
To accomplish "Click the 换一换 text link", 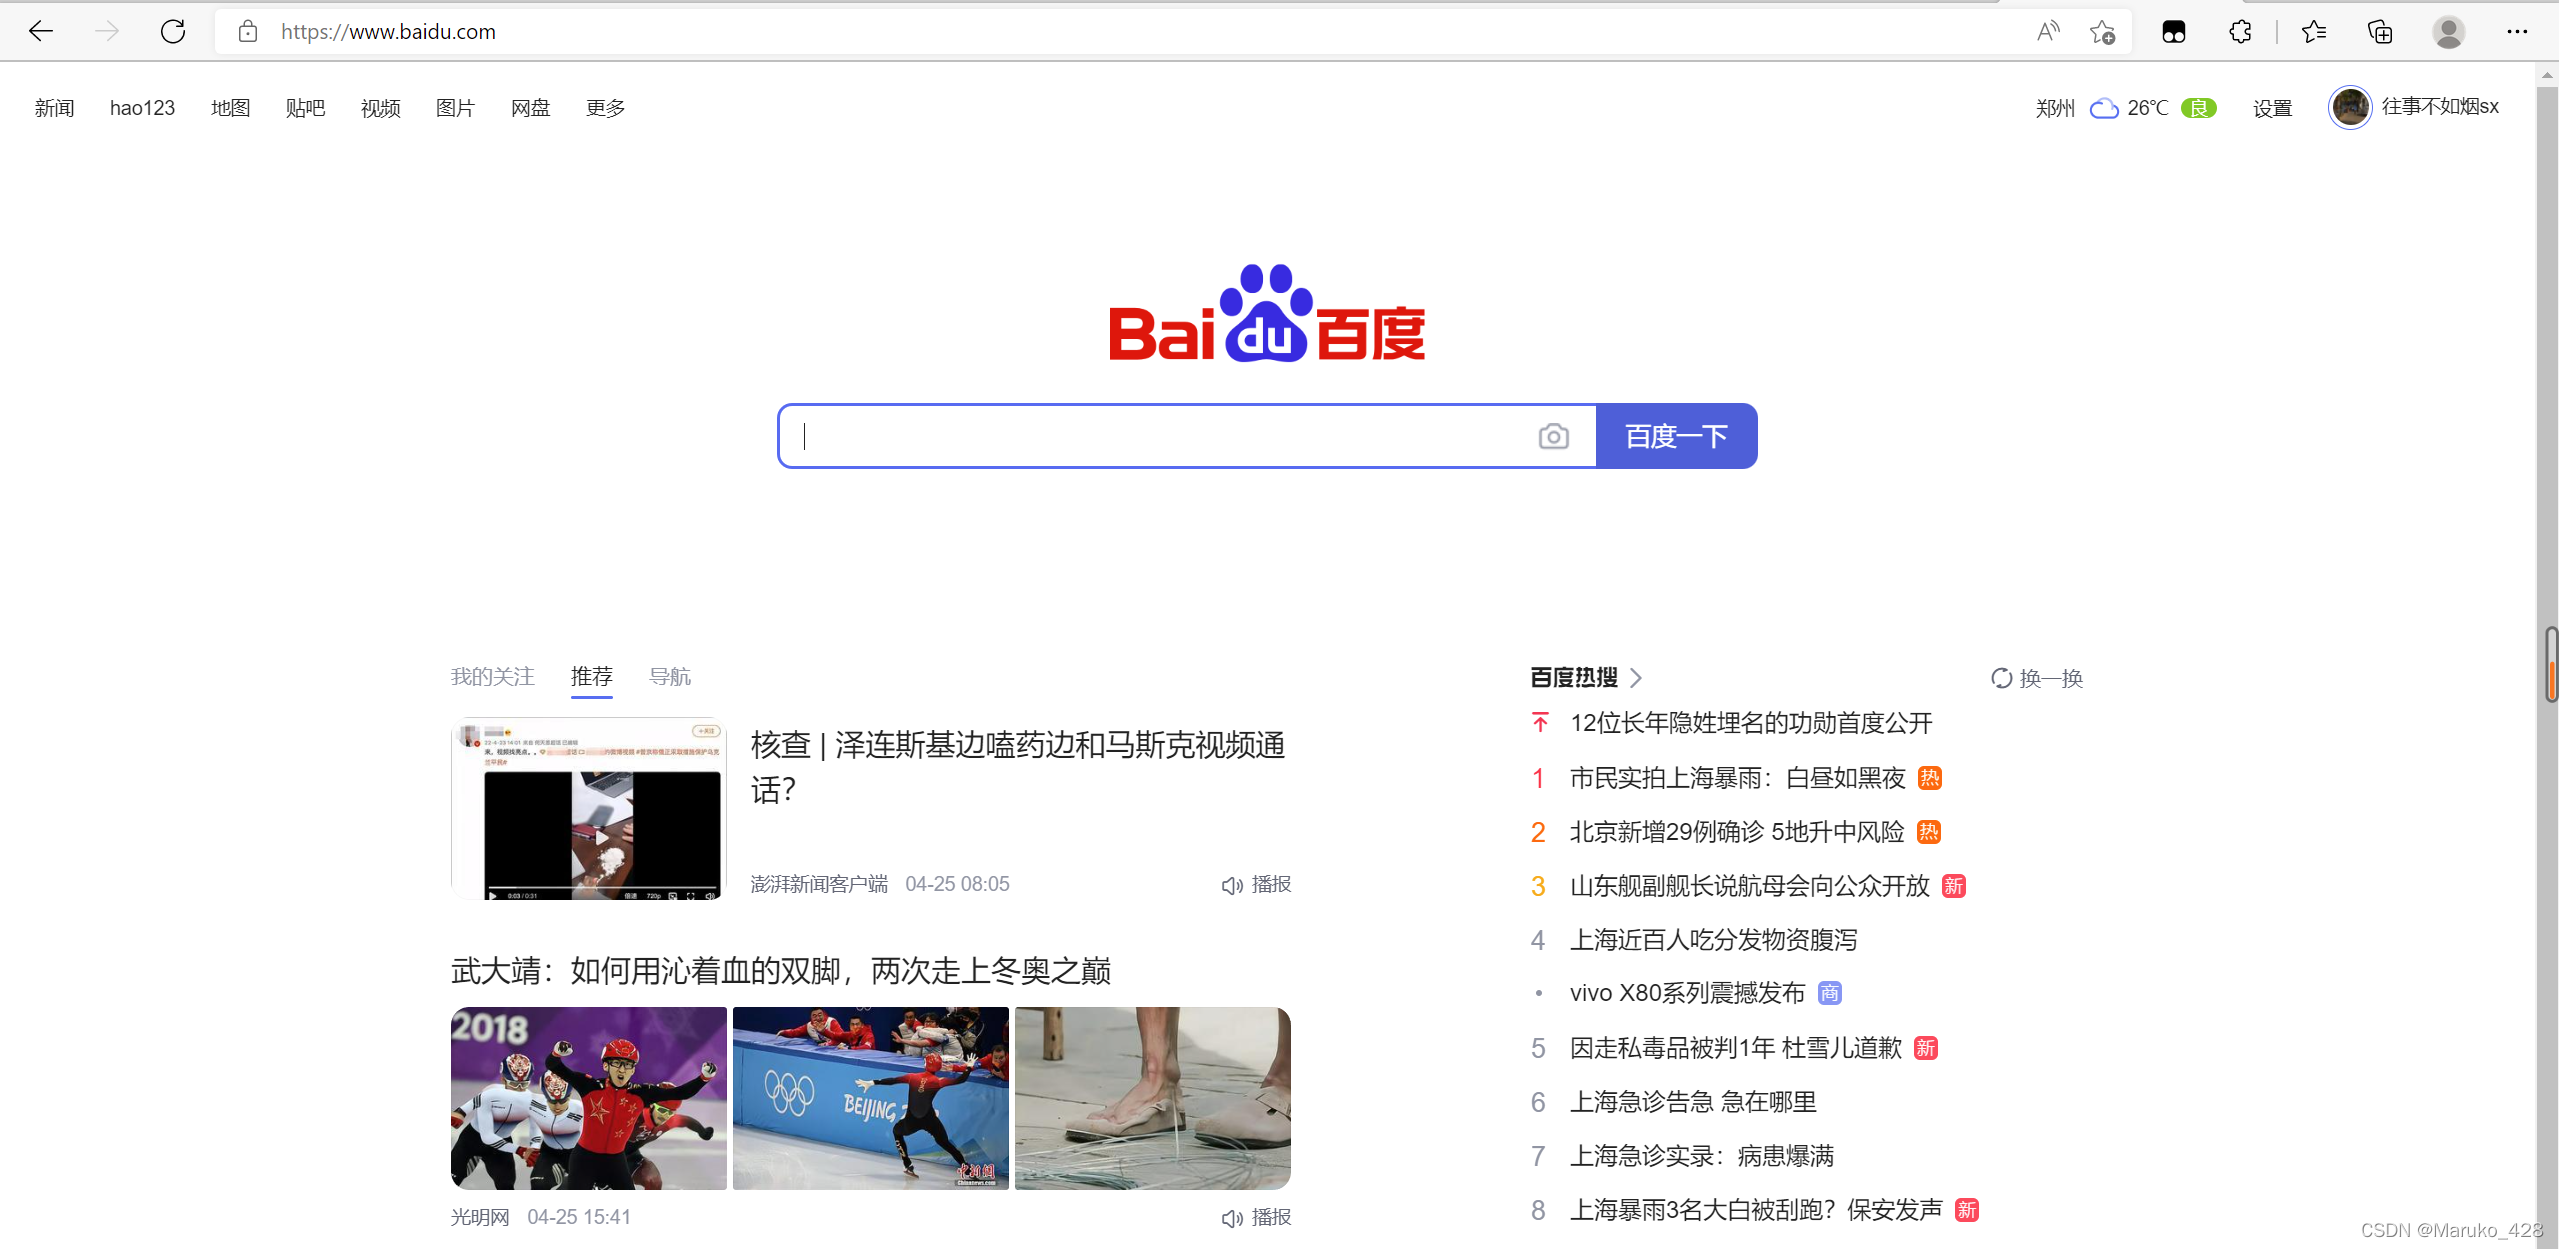I will 2051,678.
